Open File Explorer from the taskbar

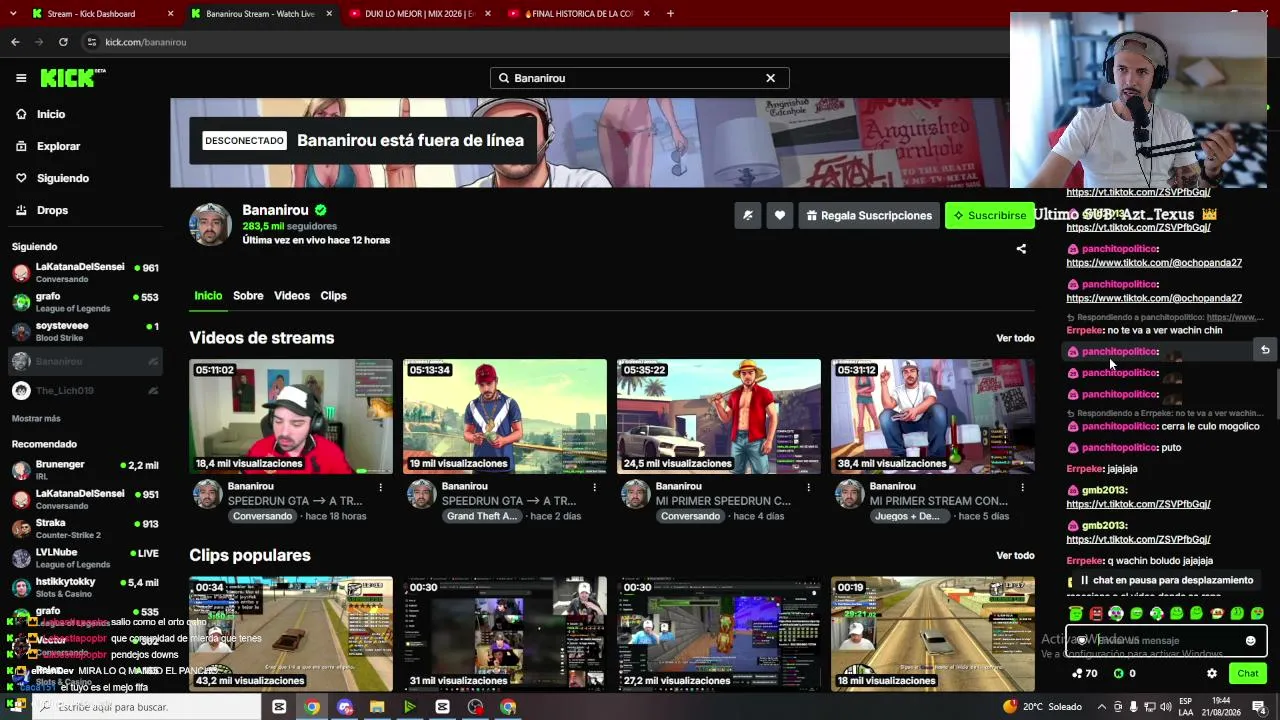pos(377,707)
